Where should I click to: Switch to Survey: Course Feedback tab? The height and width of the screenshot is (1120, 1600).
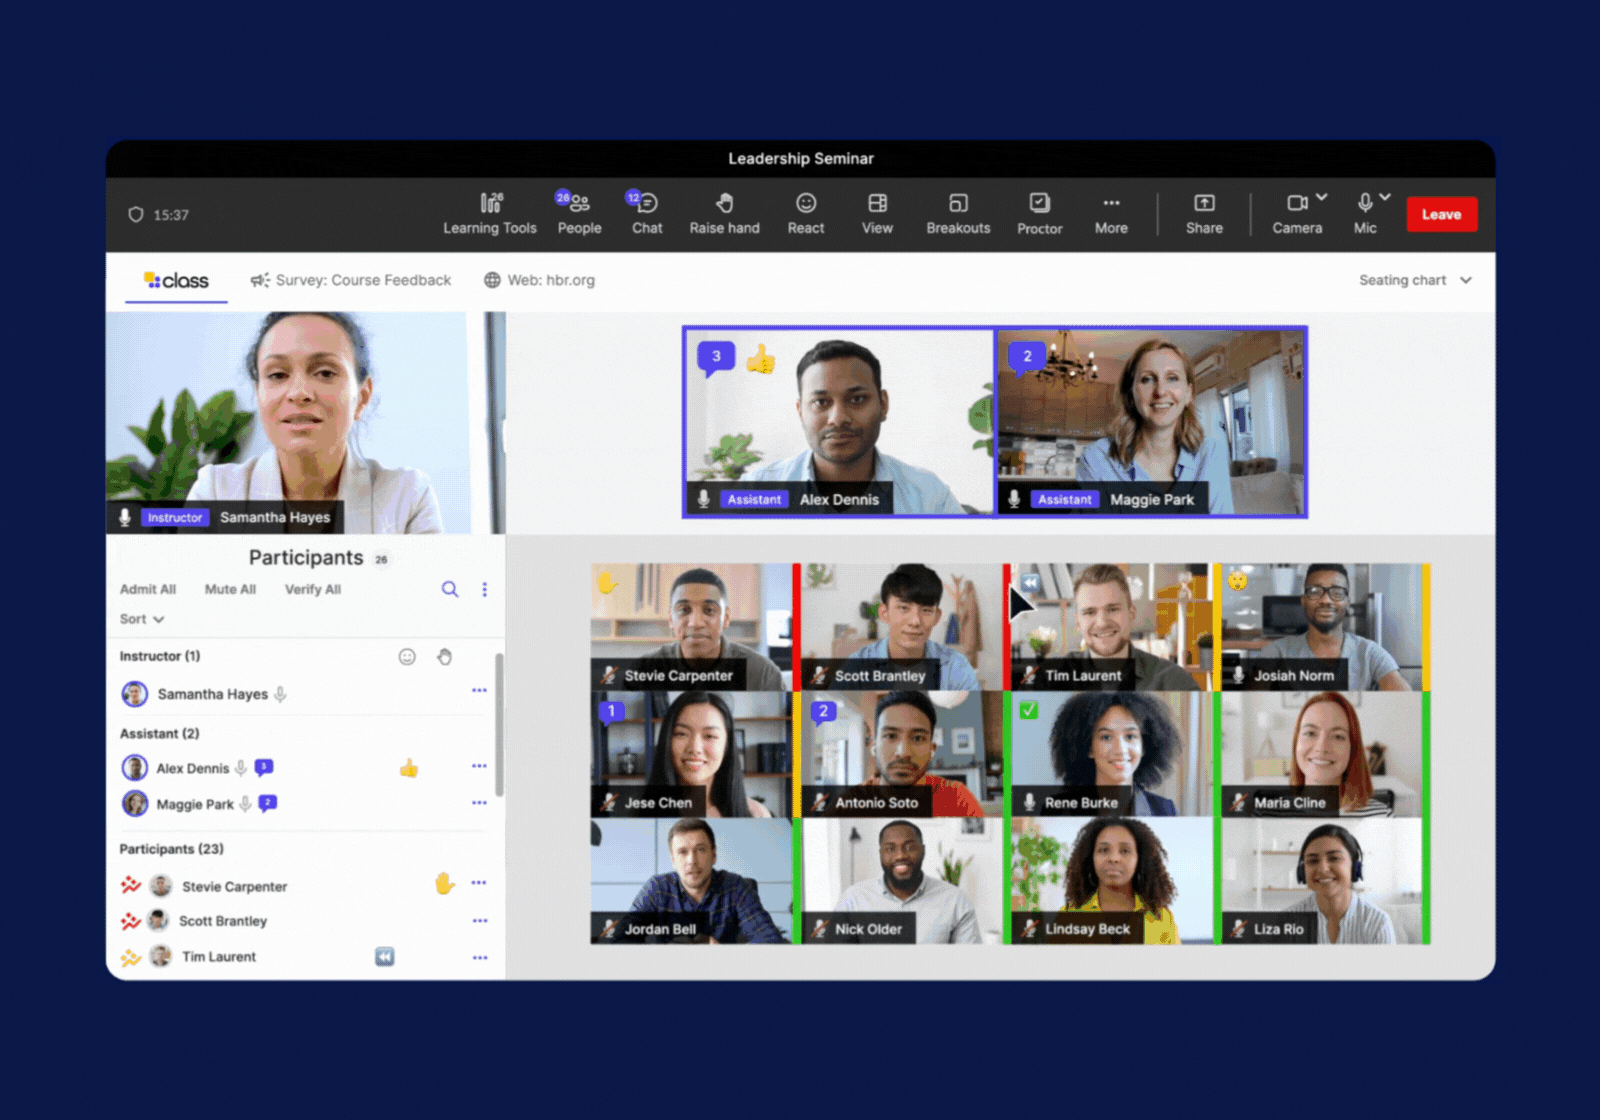coord(351,280)
